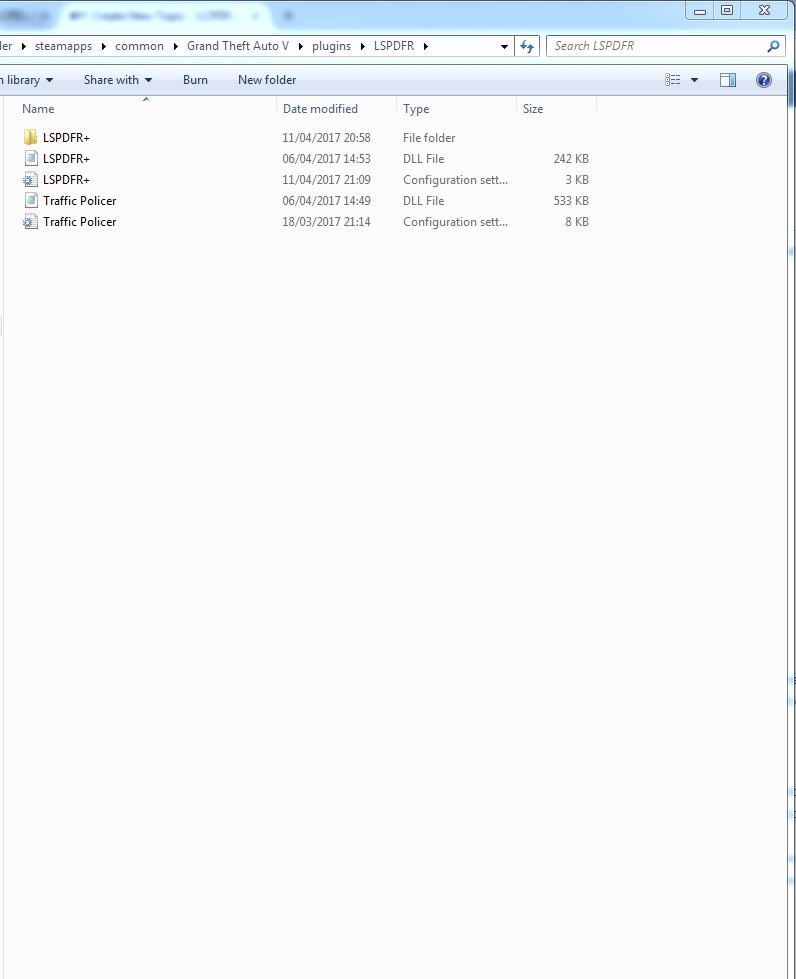This screenshot has height=979, width=796.
Task: Expand arrow after Grand Theft Auto V breadcrumb
Action: point(300,46)
